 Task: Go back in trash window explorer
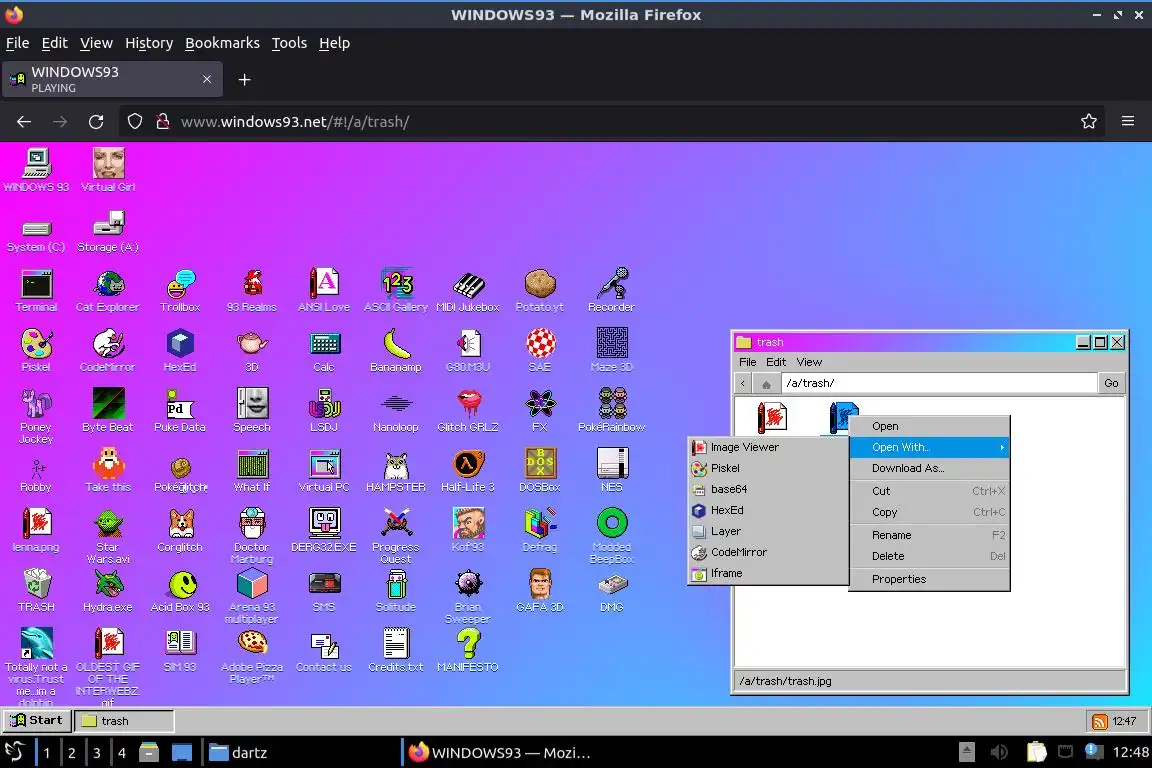point(743,383)
